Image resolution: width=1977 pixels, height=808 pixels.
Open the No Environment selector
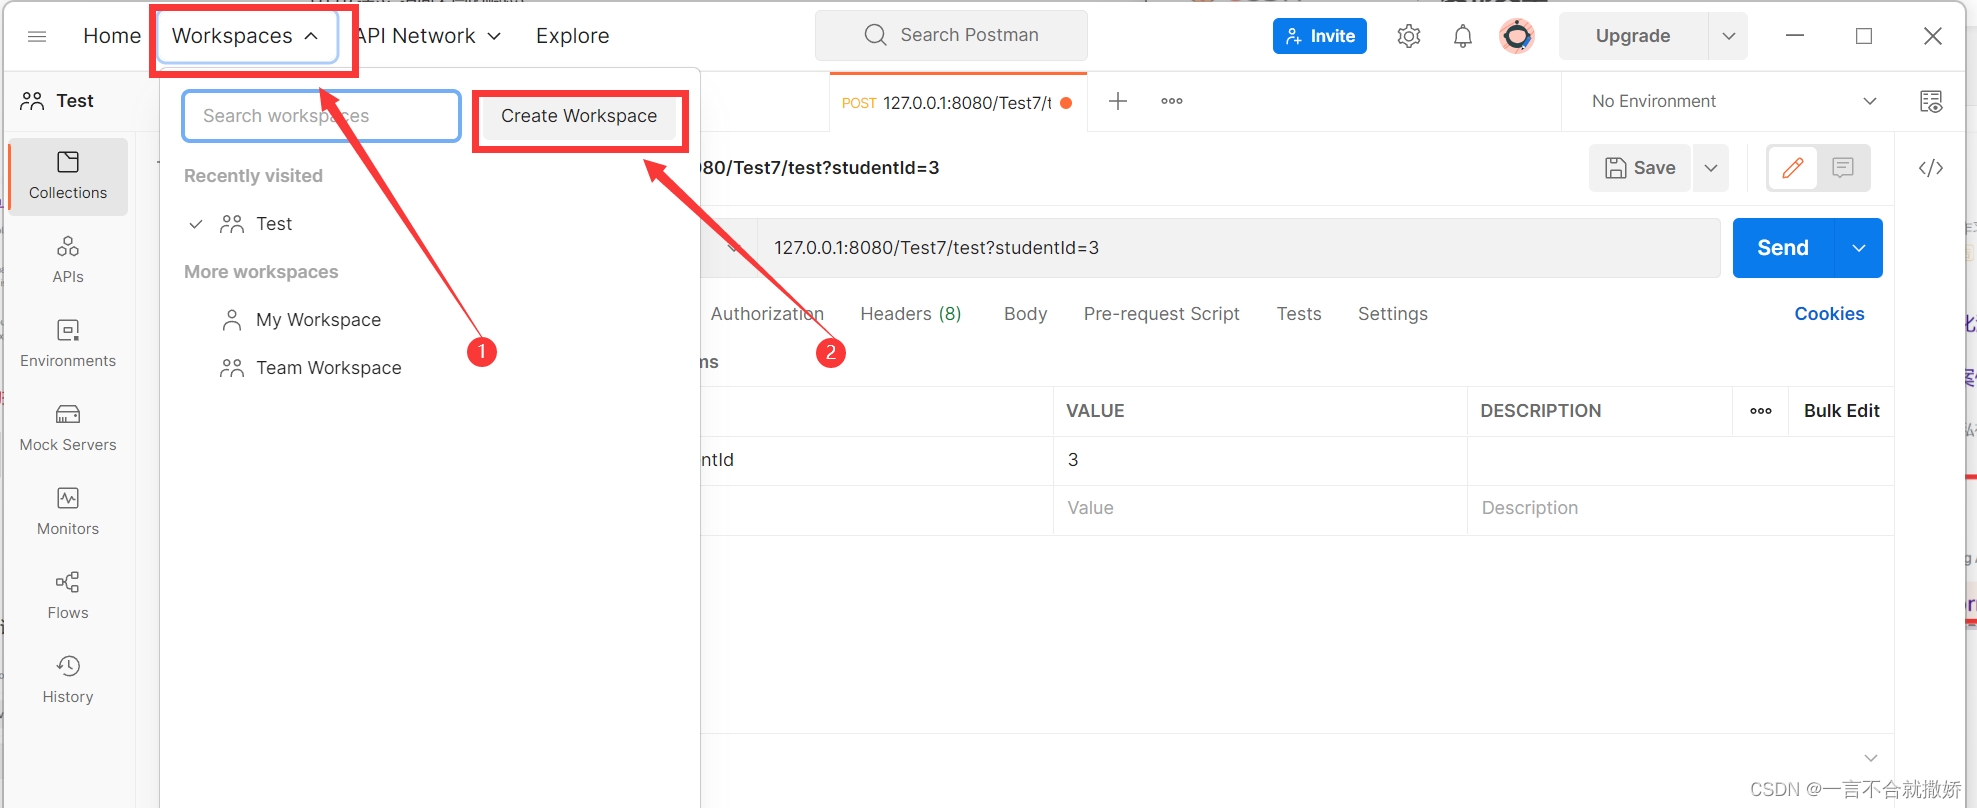click(1733, 101)
